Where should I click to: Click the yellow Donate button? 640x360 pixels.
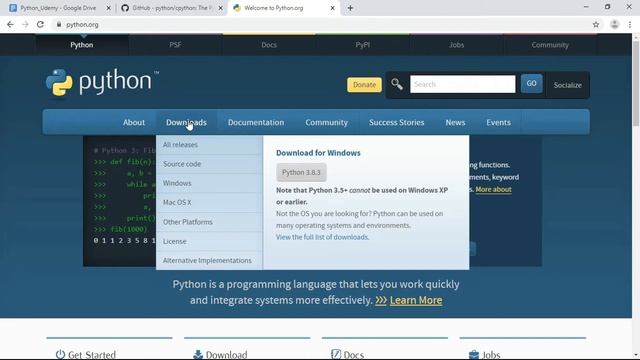tap(364, 84)
